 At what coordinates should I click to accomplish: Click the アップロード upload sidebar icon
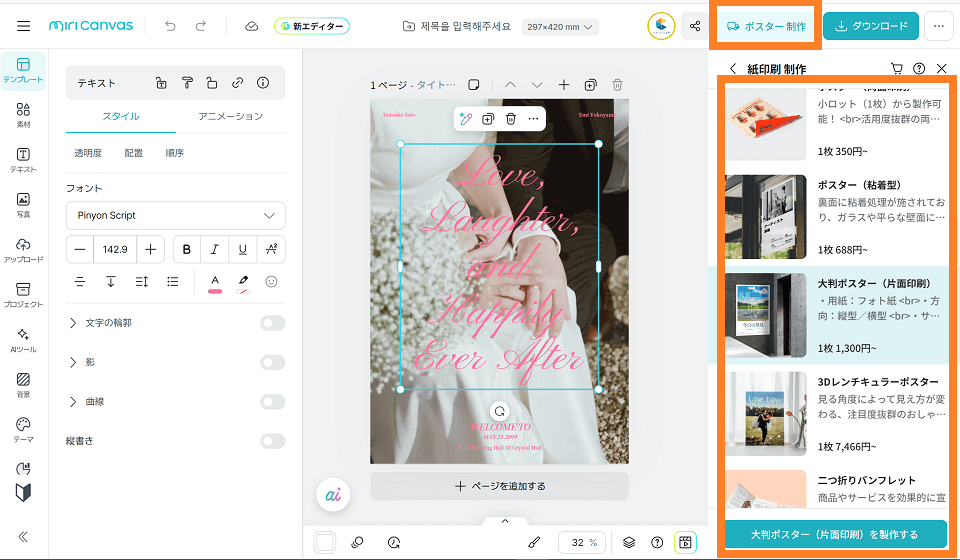tap(23, 250)
